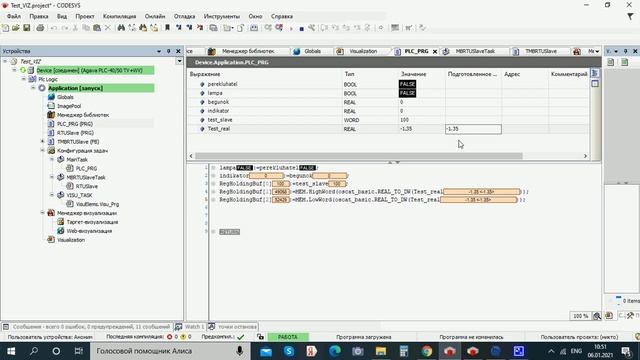Open Find with the binoculars icon
Image resolution: width=640 pixels, height=360 pixels.
tap(121, 28)
